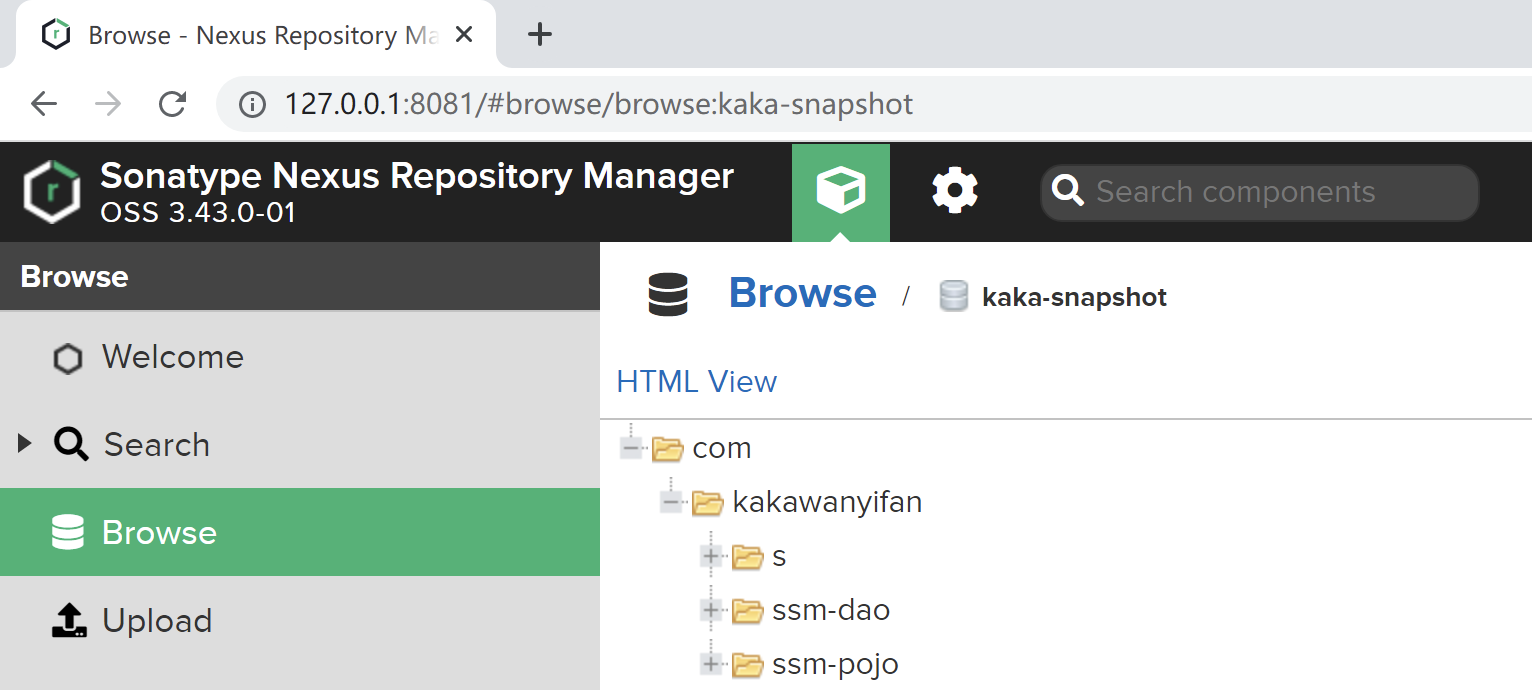
Task: Open the HTML View link
Action: (696, 382)
